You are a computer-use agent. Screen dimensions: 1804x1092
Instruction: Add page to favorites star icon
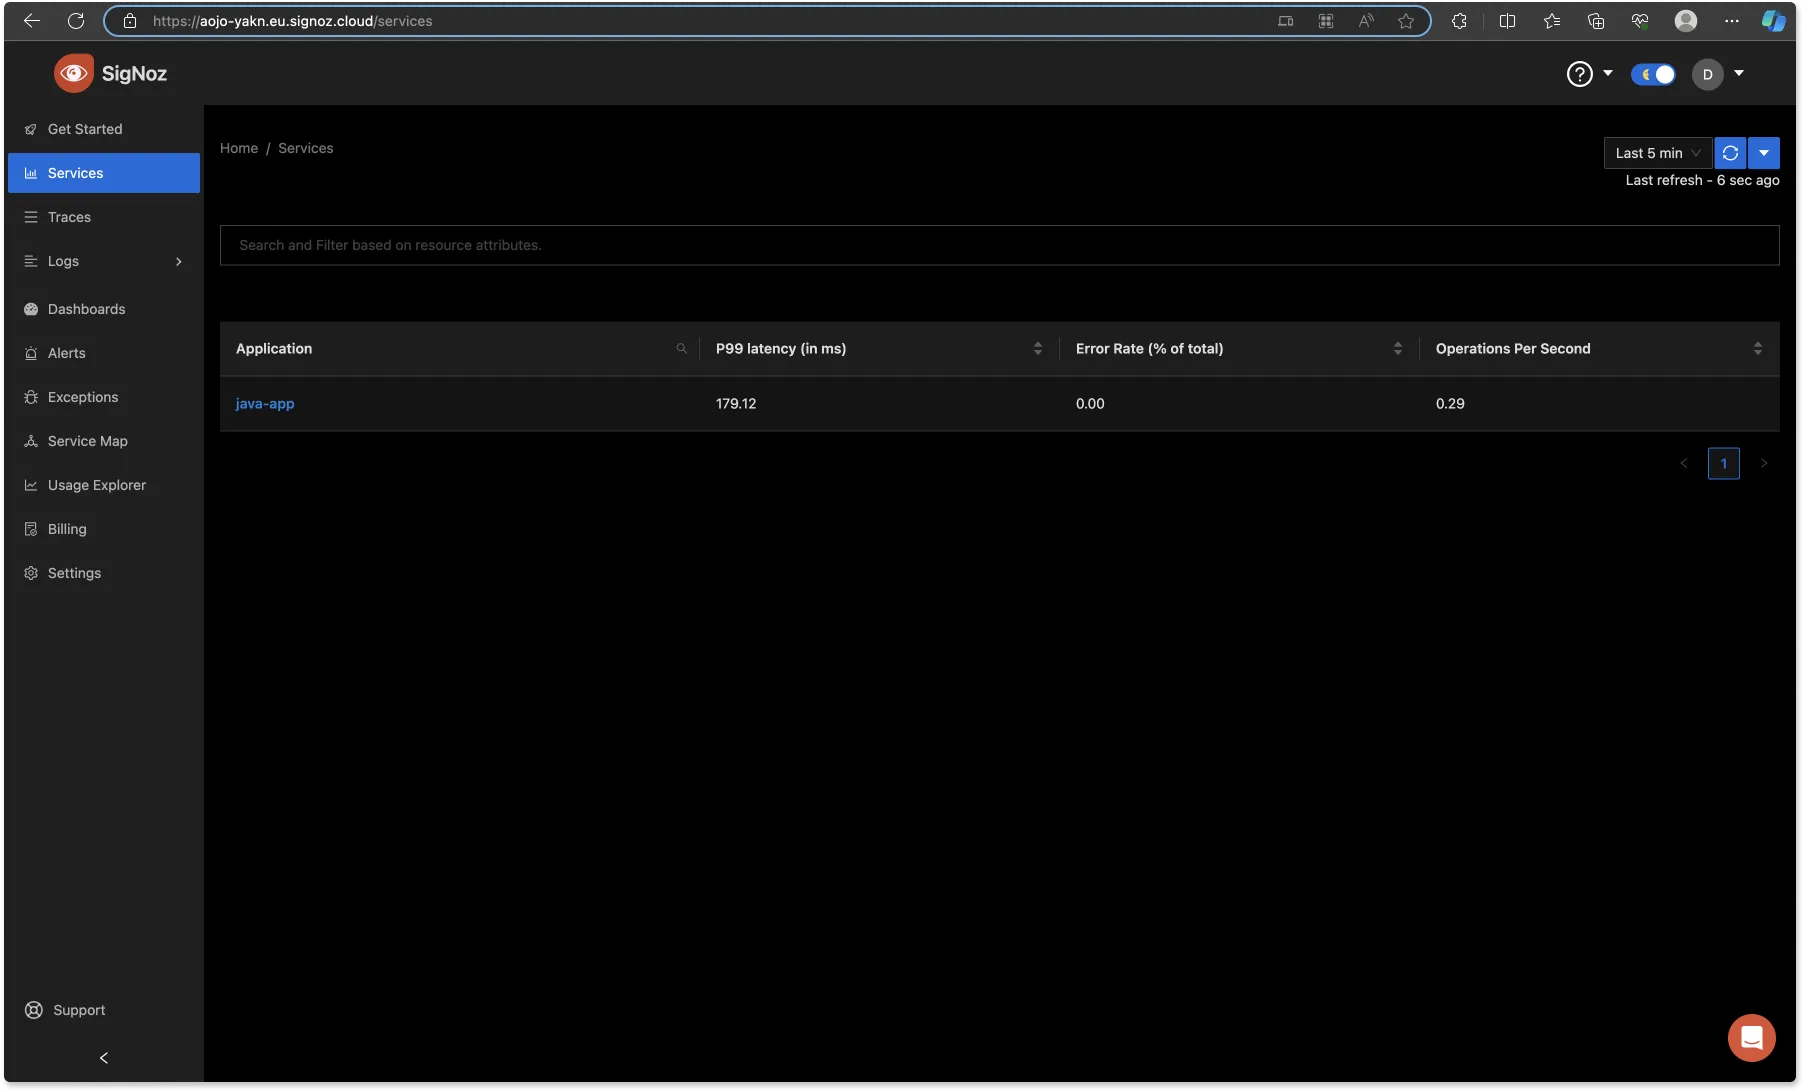click(1406, 21)
